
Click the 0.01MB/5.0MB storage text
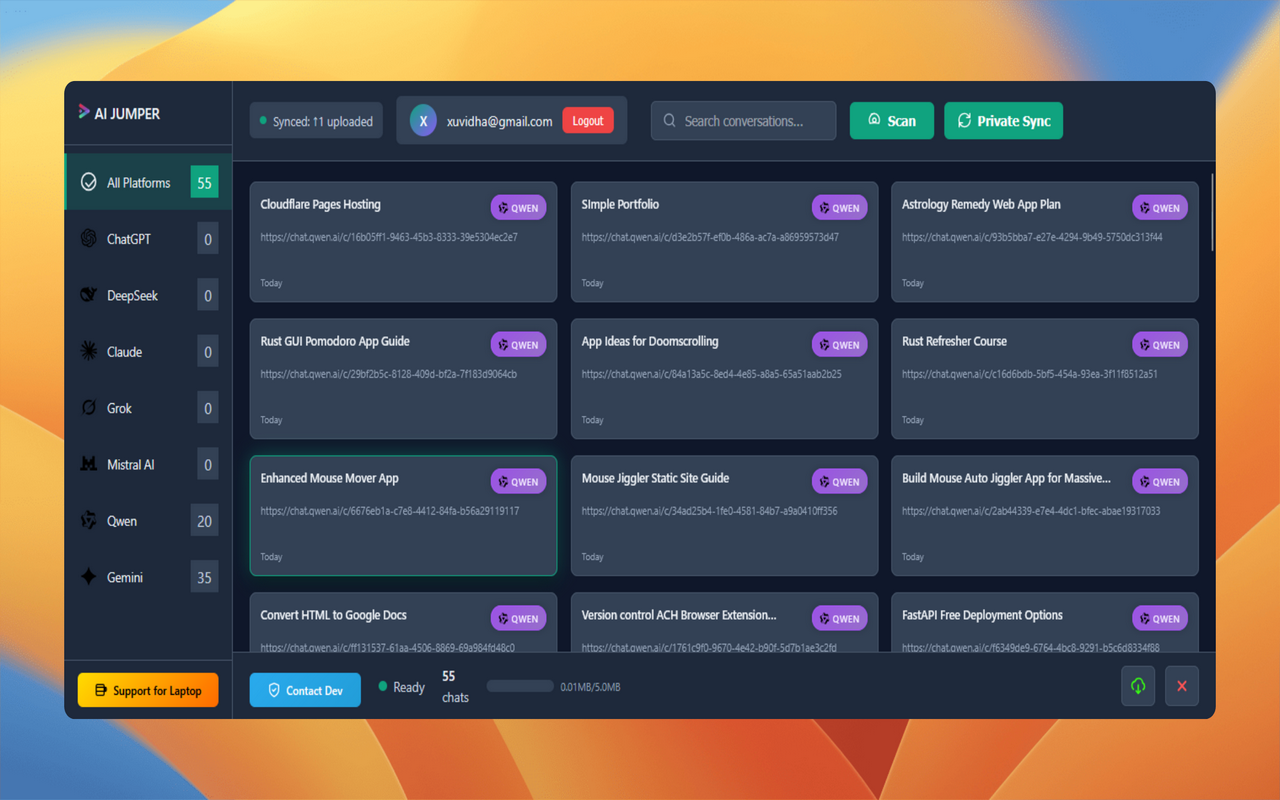tap(590, 687)
